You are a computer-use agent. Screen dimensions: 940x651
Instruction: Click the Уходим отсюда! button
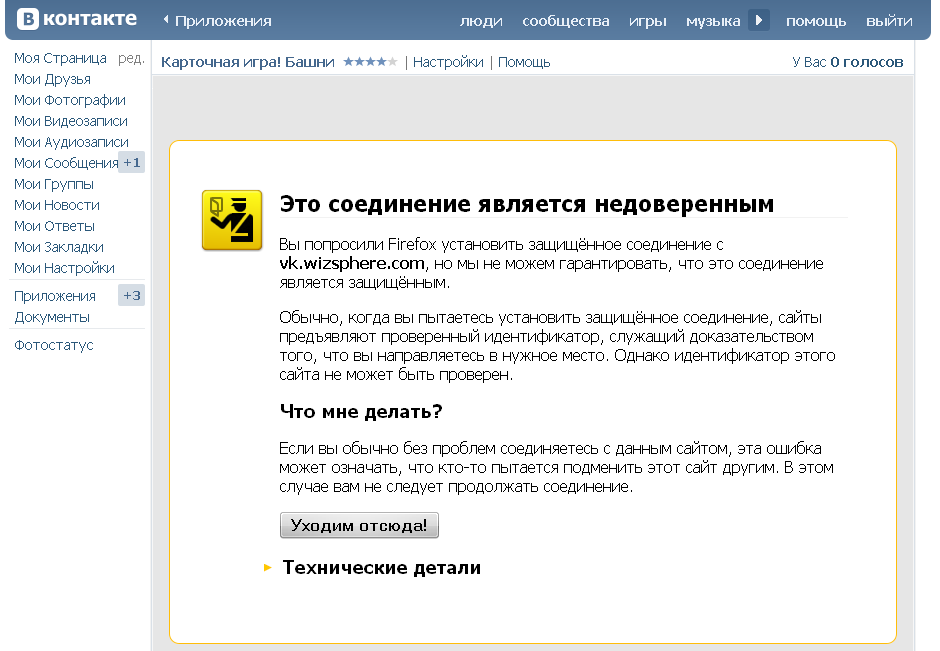(x=359, y=525)
